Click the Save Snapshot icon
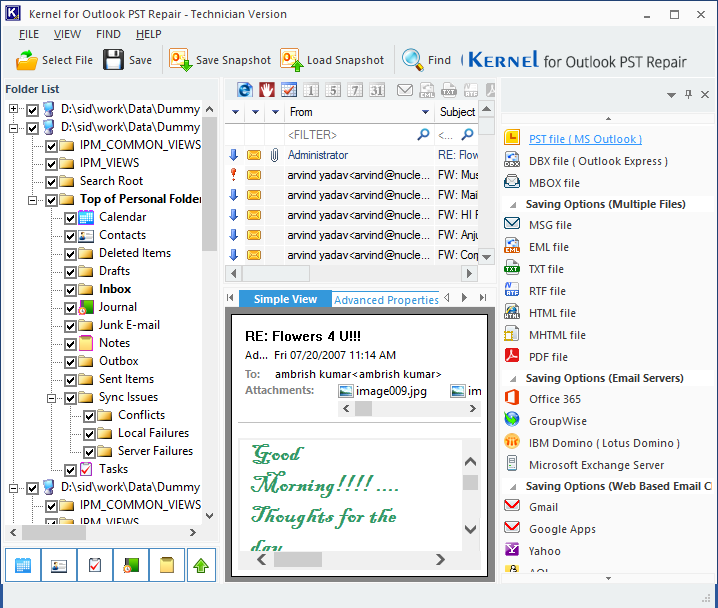 pos(180,60)
